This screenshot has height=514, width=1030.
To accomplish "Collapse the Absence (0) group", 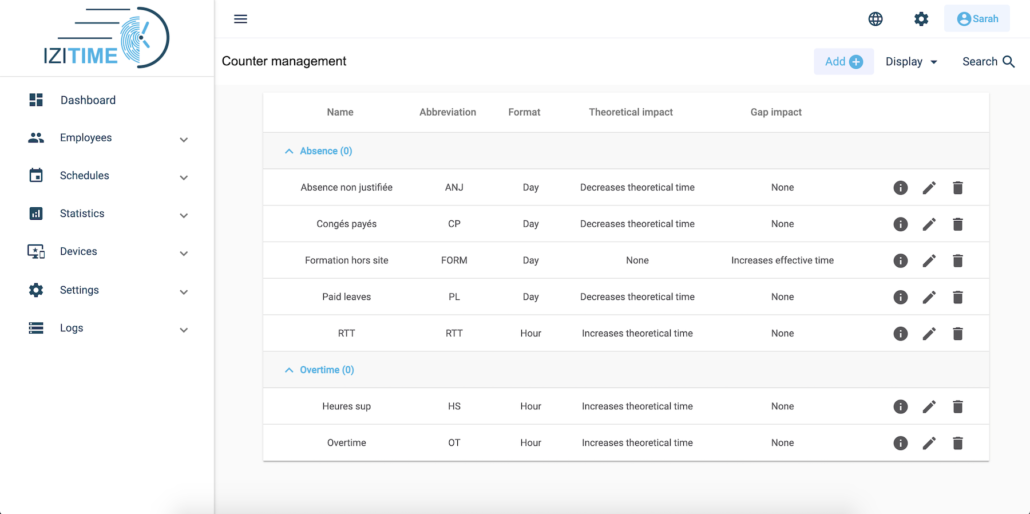I will coord(318,151).
